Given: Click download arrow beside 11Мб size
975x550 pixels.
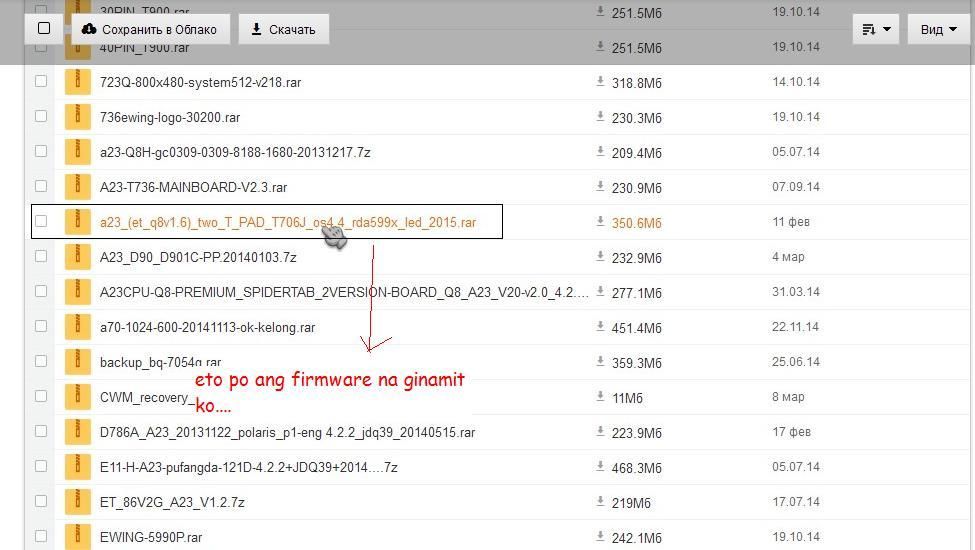Looking at the screenshot, I should click(600, 397).
